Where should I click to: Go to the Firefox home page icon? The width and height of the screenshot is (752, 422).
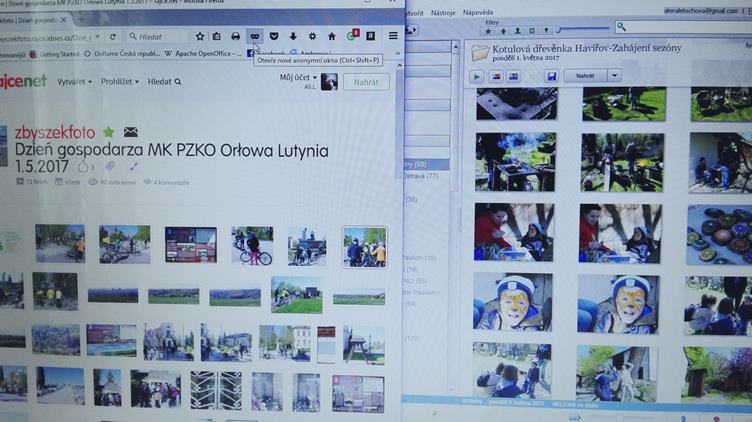click(331, 36)
